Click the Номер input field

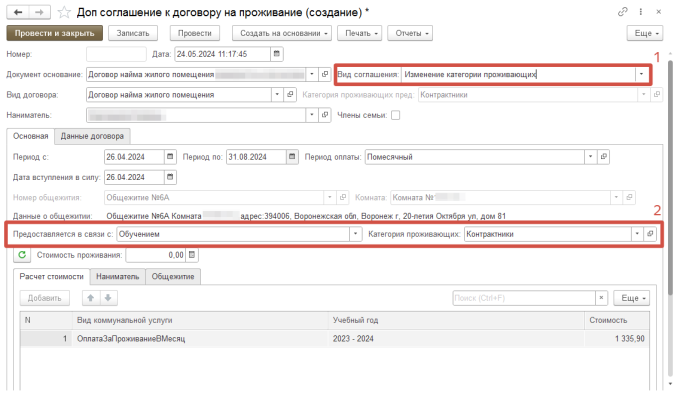tap(116, 54)
